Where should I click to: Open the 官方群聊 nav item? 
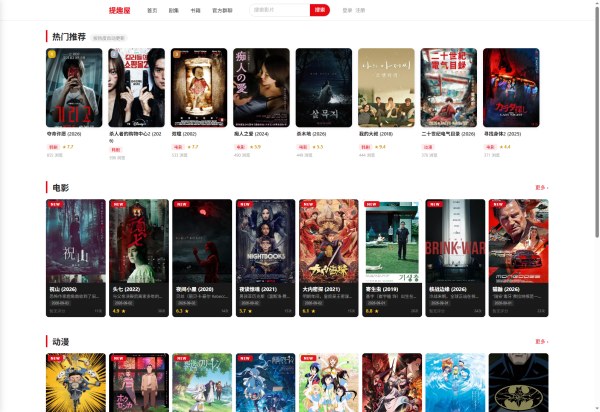tap(222, 10)
